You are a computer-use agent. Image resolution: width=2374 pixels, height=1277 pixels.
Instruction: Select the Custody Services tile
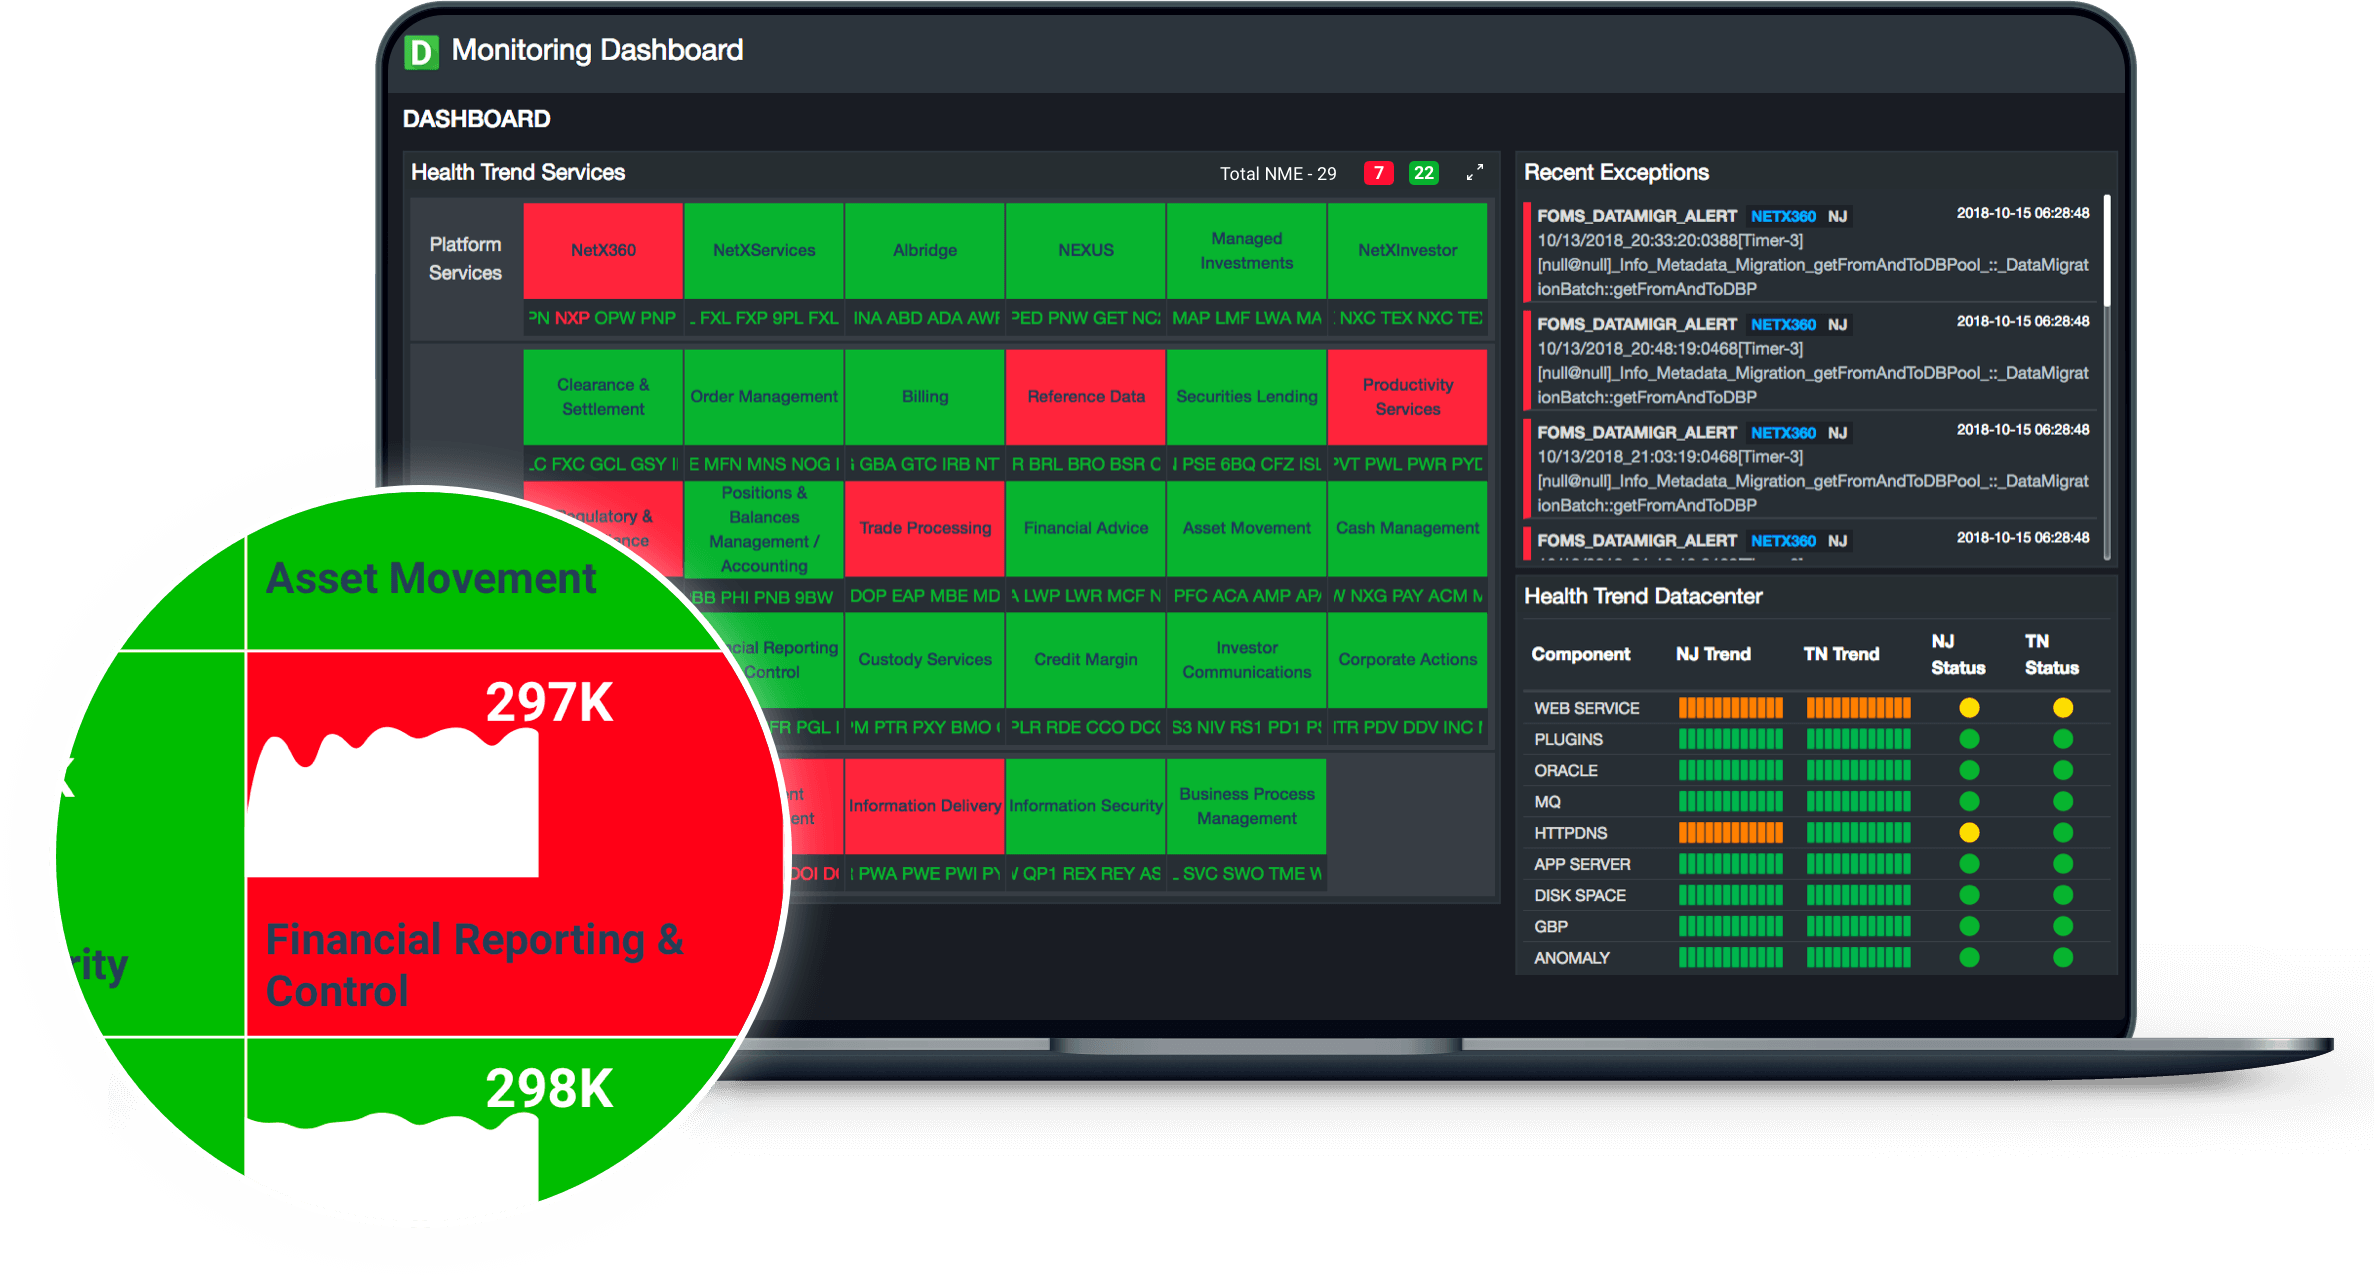pyautogui.click(x=924, y=659)
